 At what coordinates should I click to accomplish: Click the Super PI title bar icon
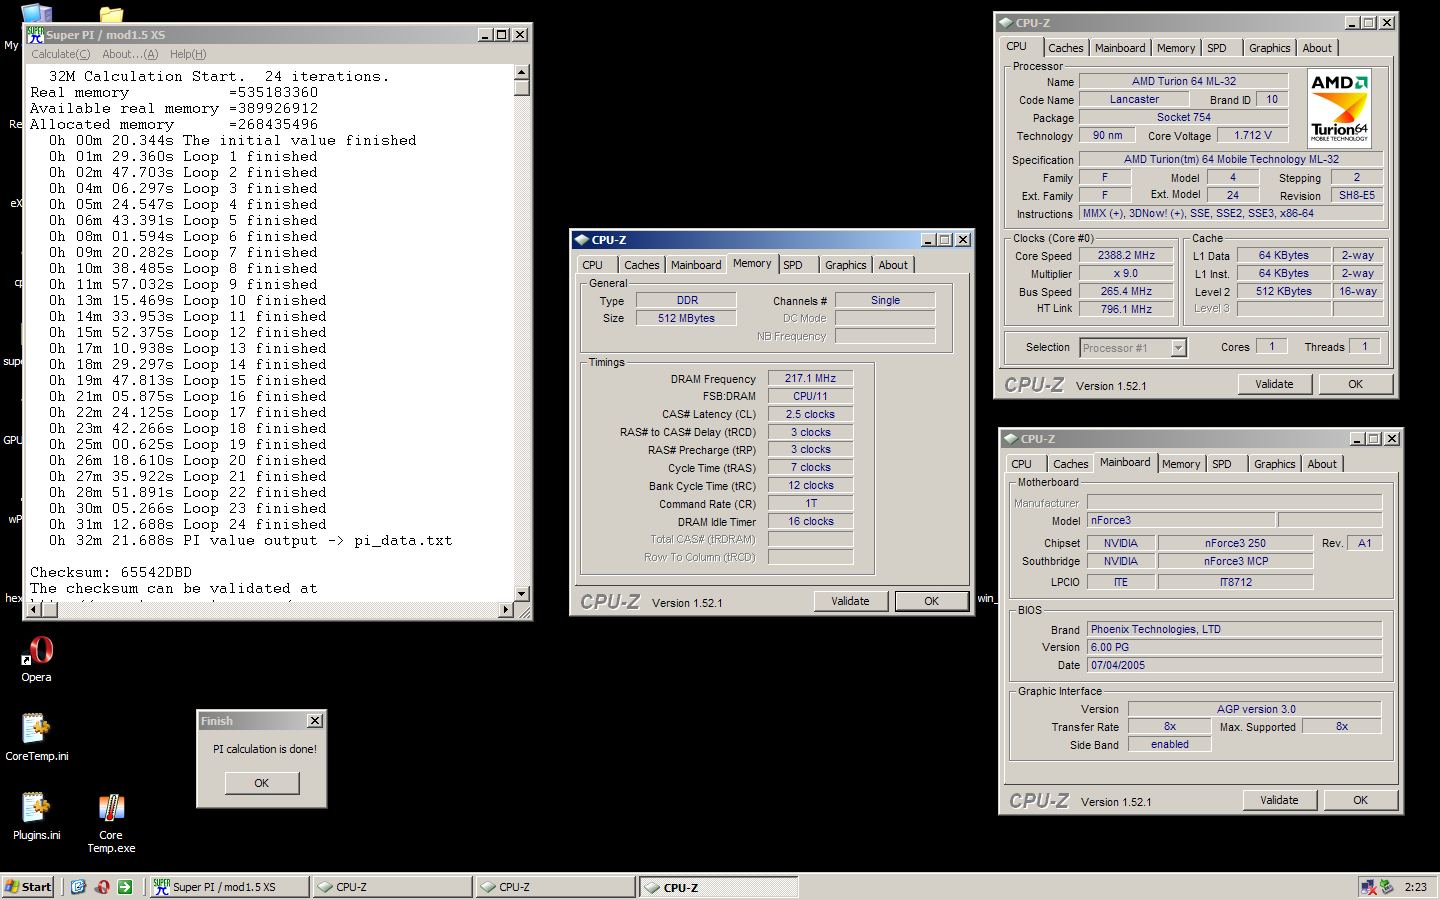(x=36, y=34)
